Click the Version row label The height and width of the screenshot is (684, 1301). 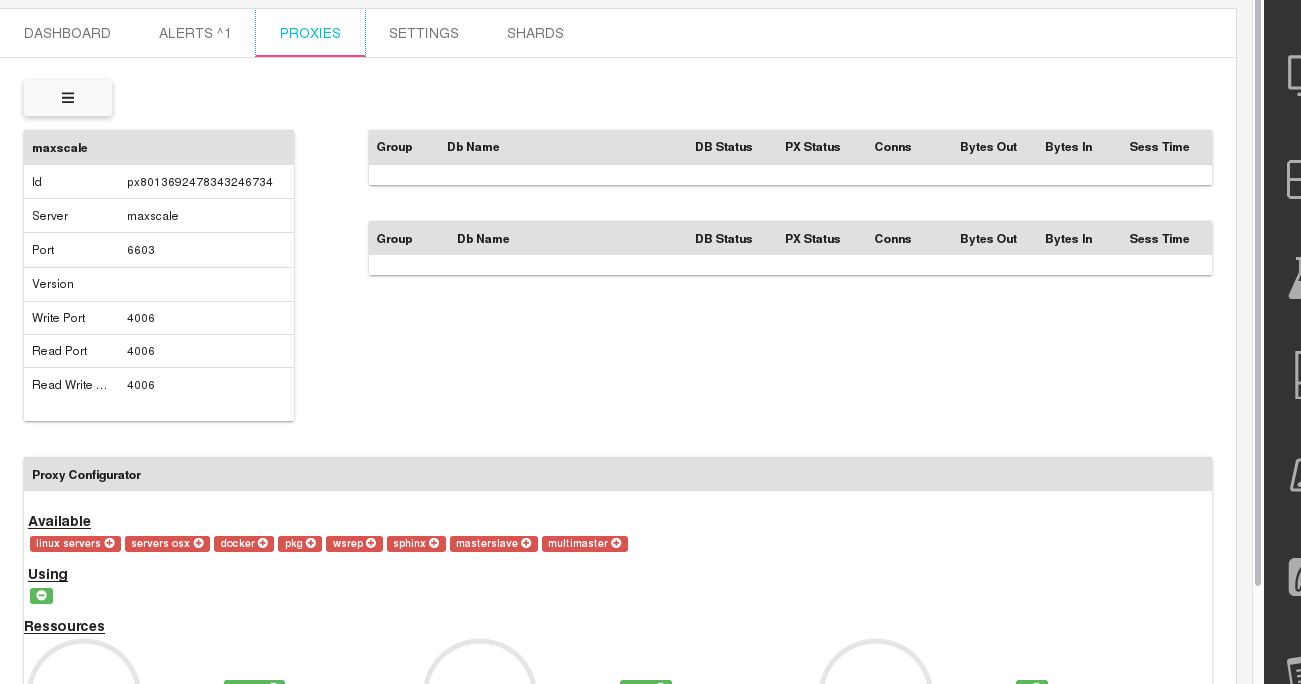53,284
